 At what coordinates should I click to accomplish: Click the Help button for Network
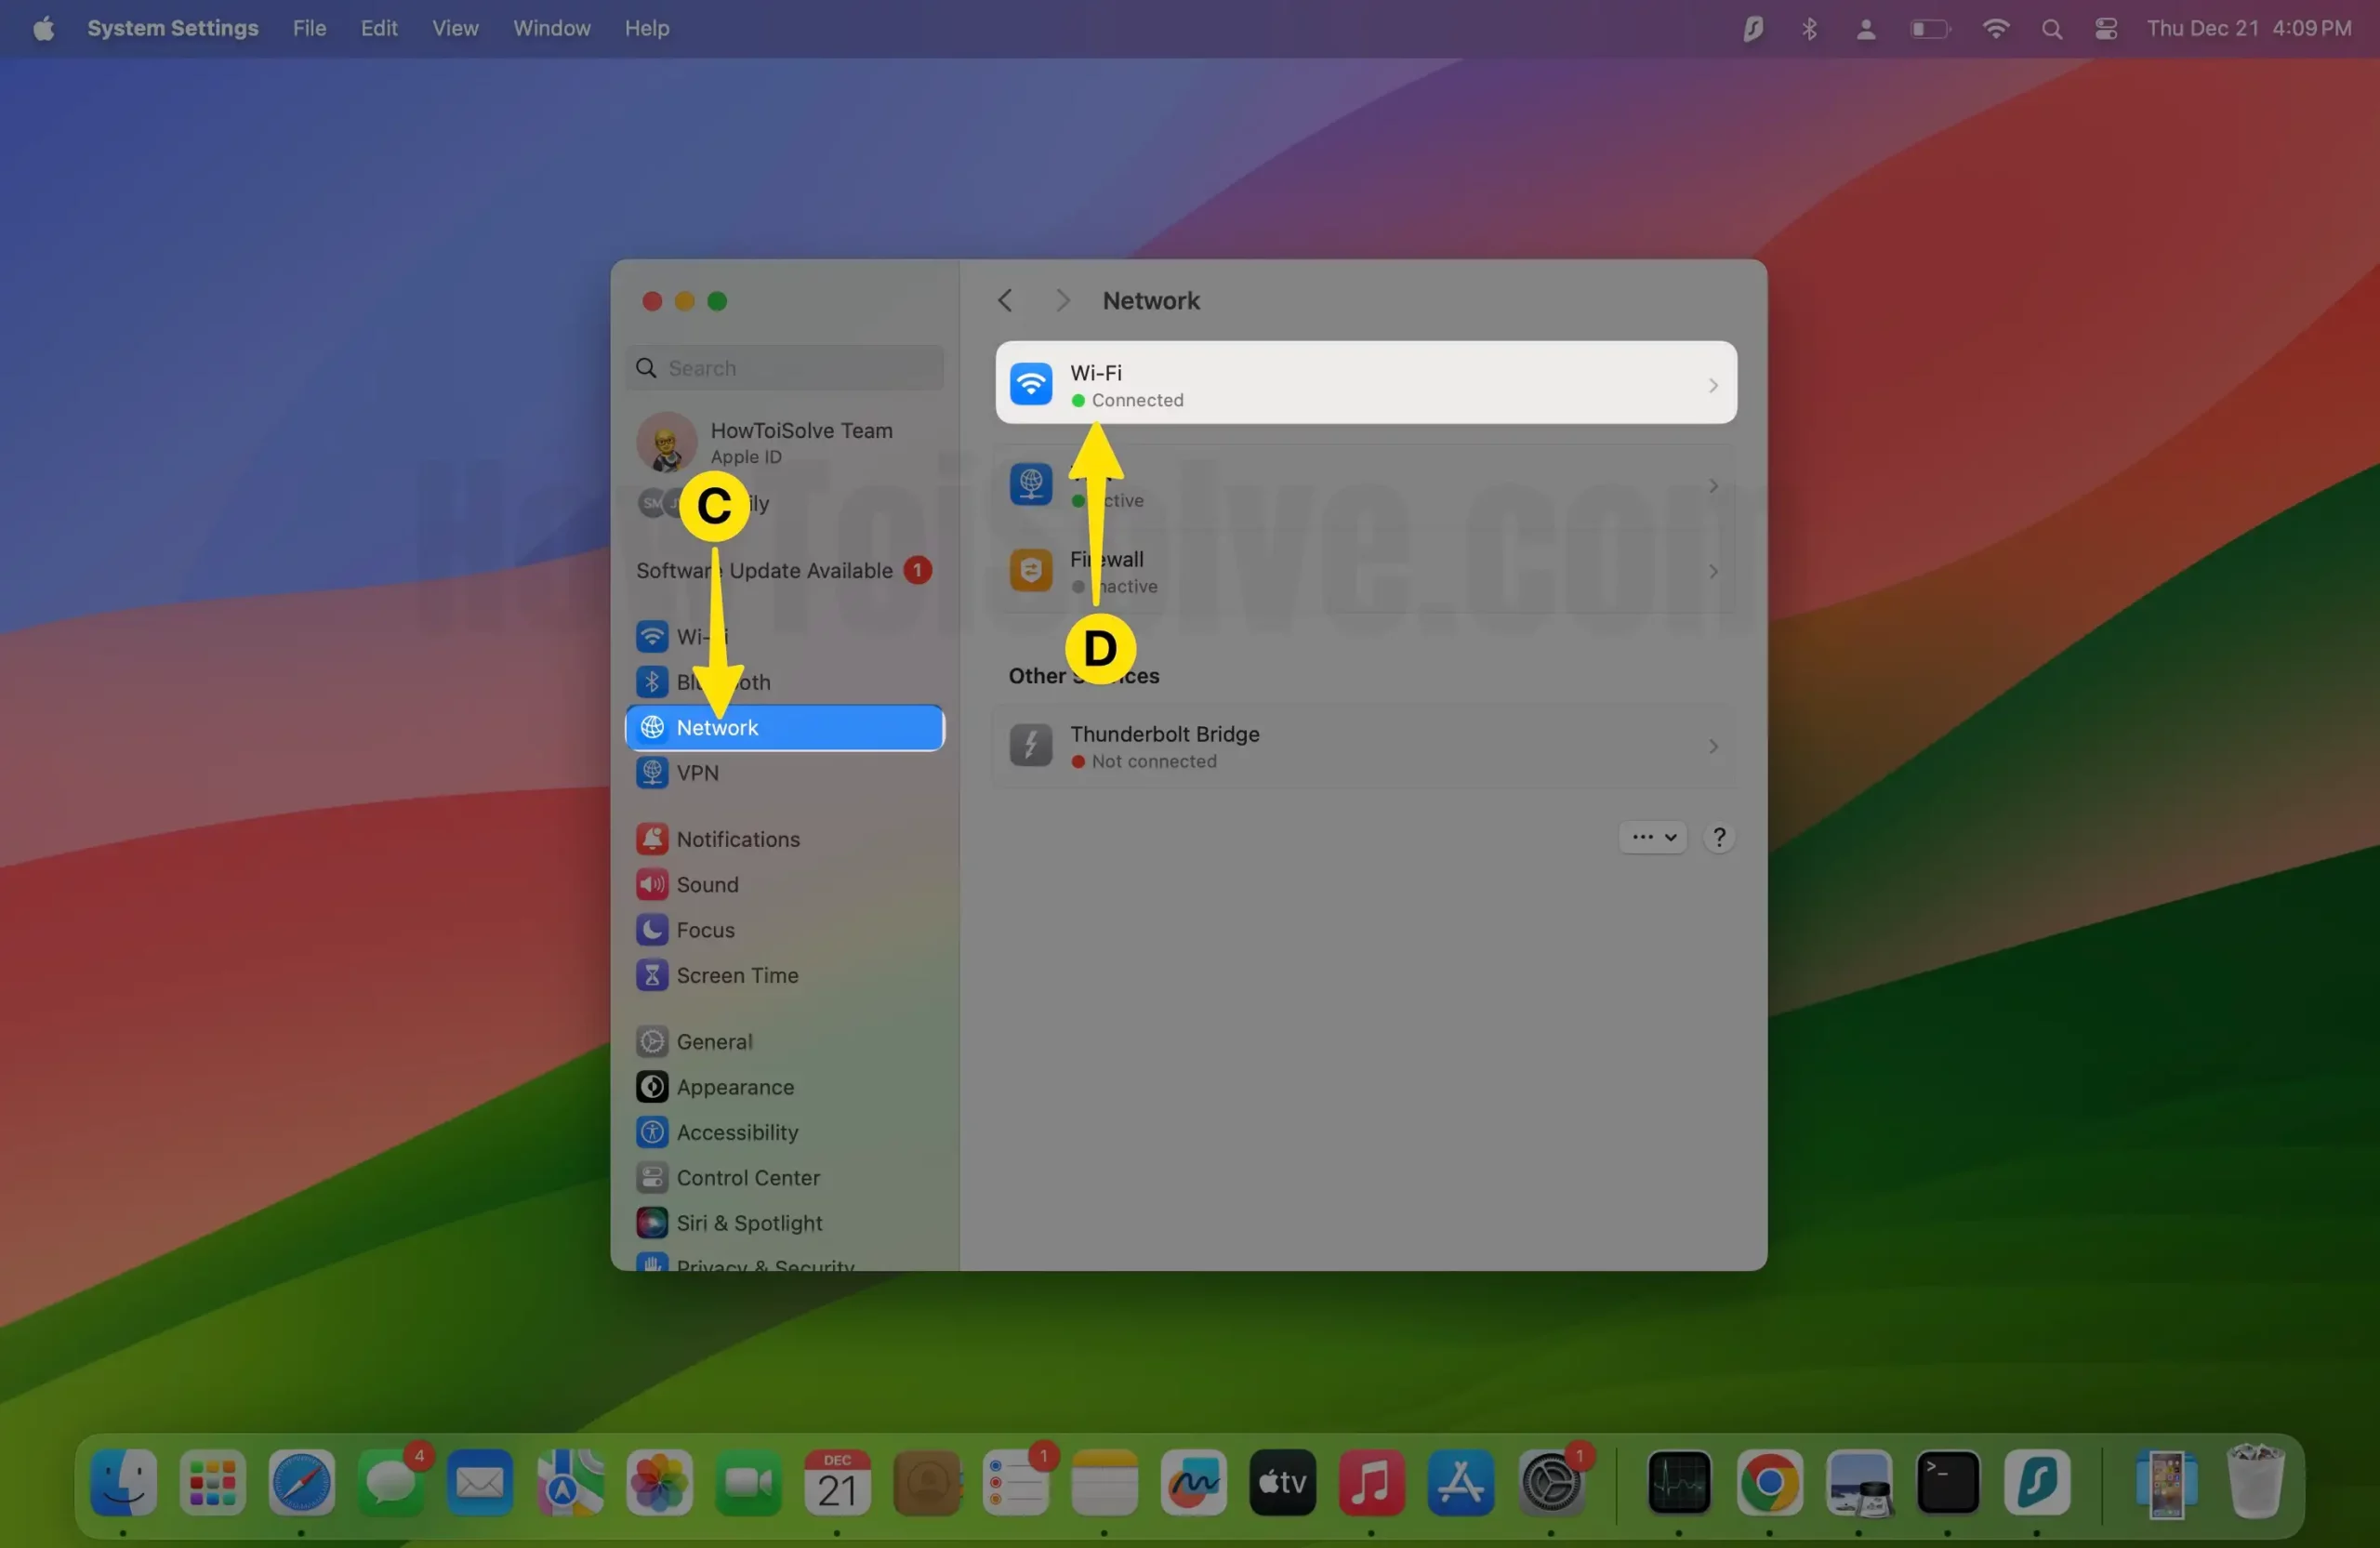[1717, 837]
